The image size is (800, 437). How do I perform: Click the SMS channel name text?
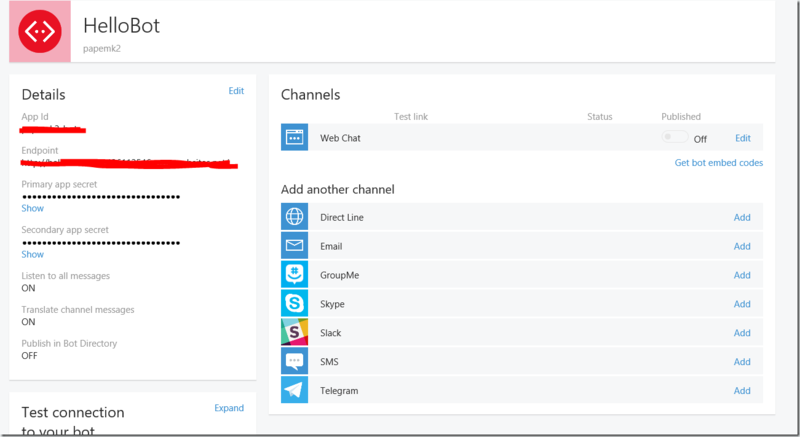(329, 362)
